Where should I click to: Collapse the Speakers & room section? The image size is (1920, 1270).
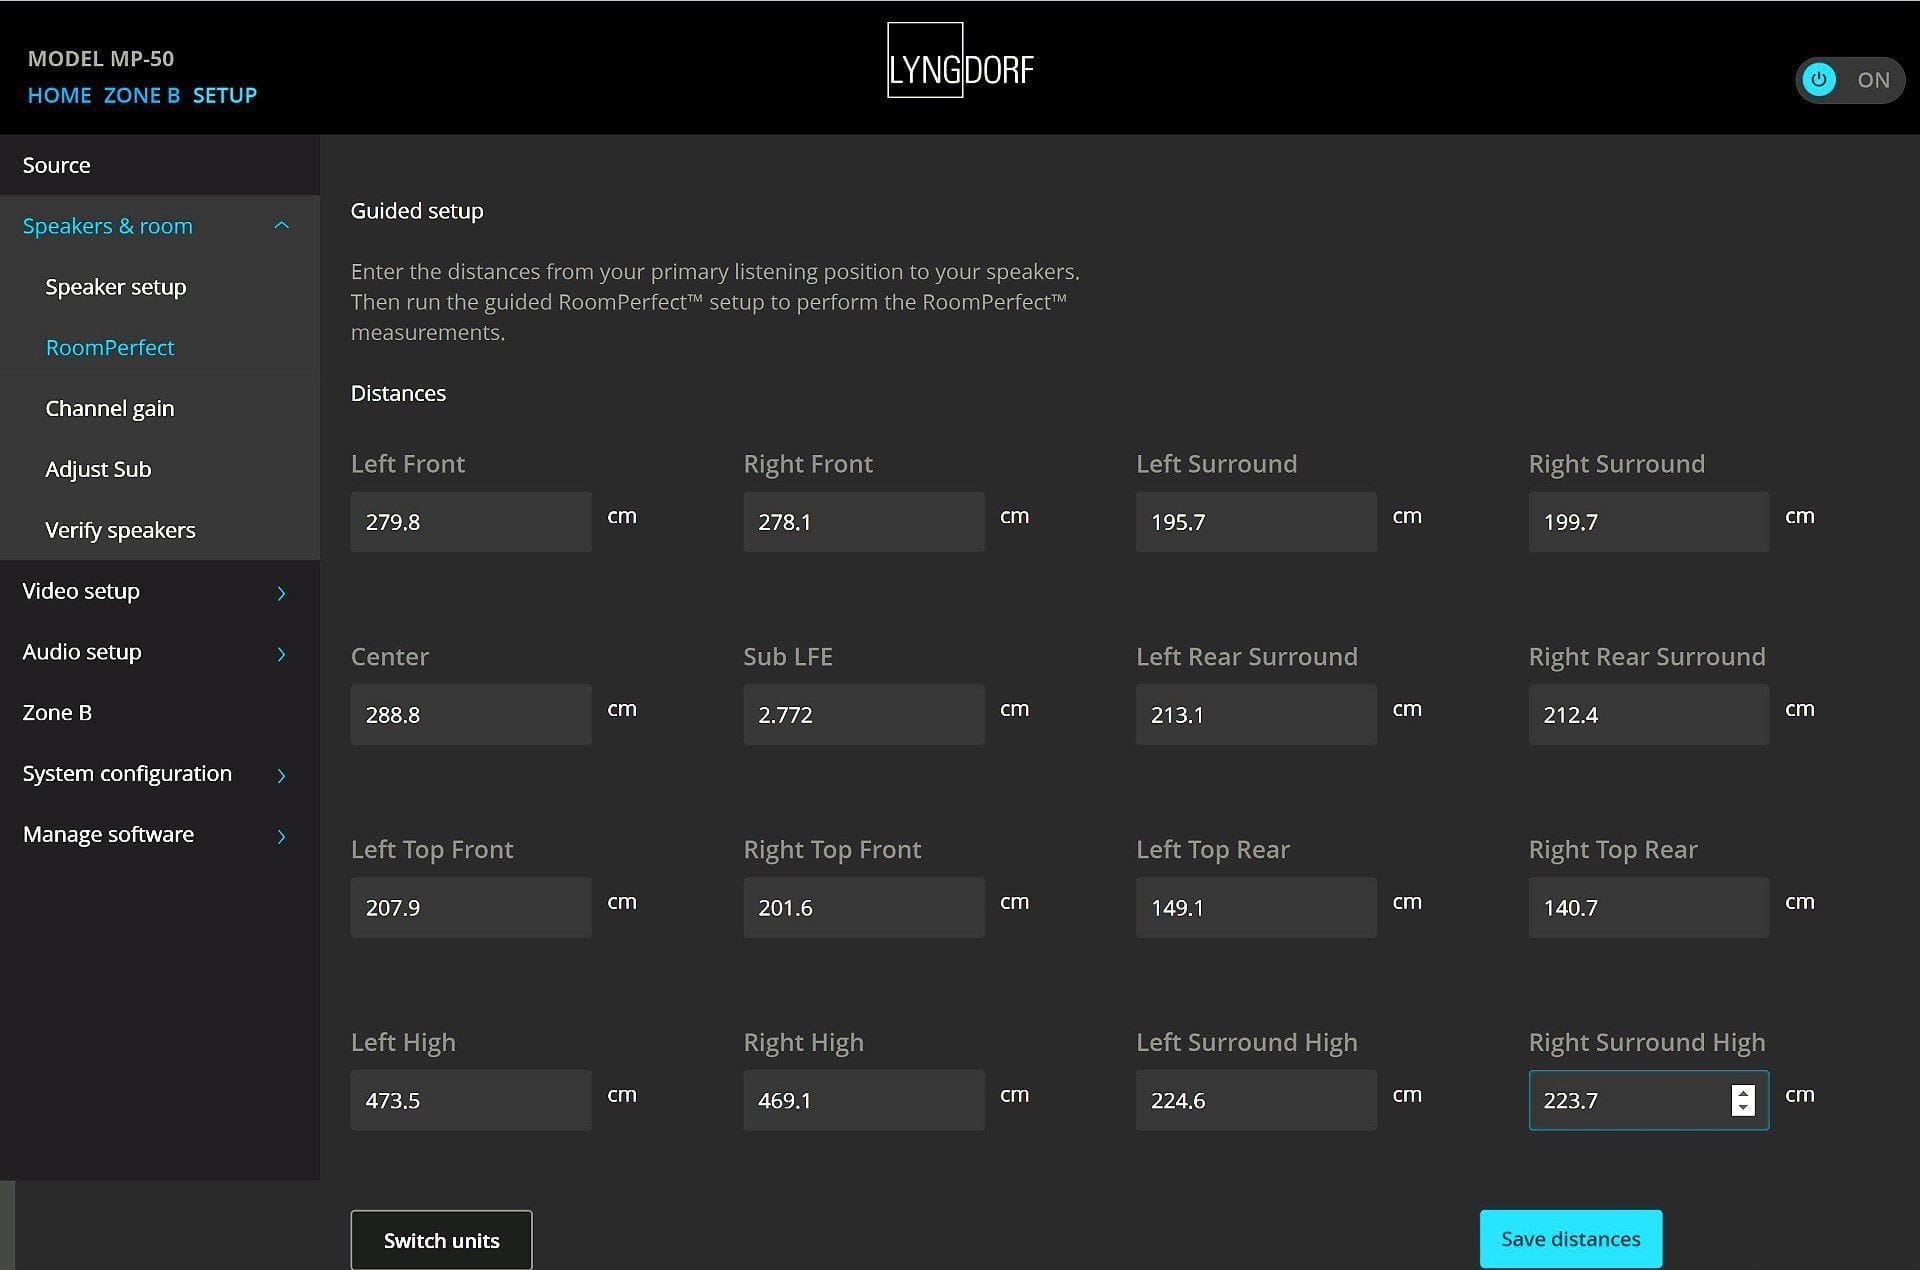coord(281,226)
